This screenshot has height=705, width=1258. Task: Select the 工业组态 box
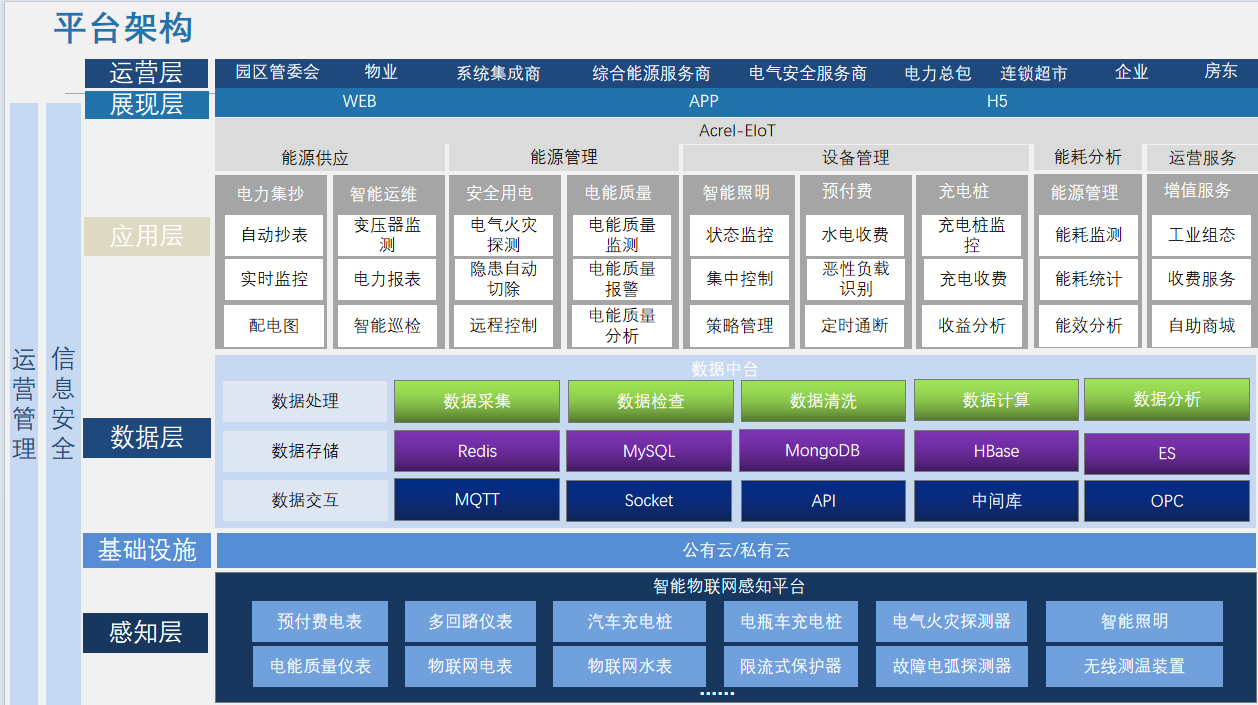click(x=1202, y=235)
